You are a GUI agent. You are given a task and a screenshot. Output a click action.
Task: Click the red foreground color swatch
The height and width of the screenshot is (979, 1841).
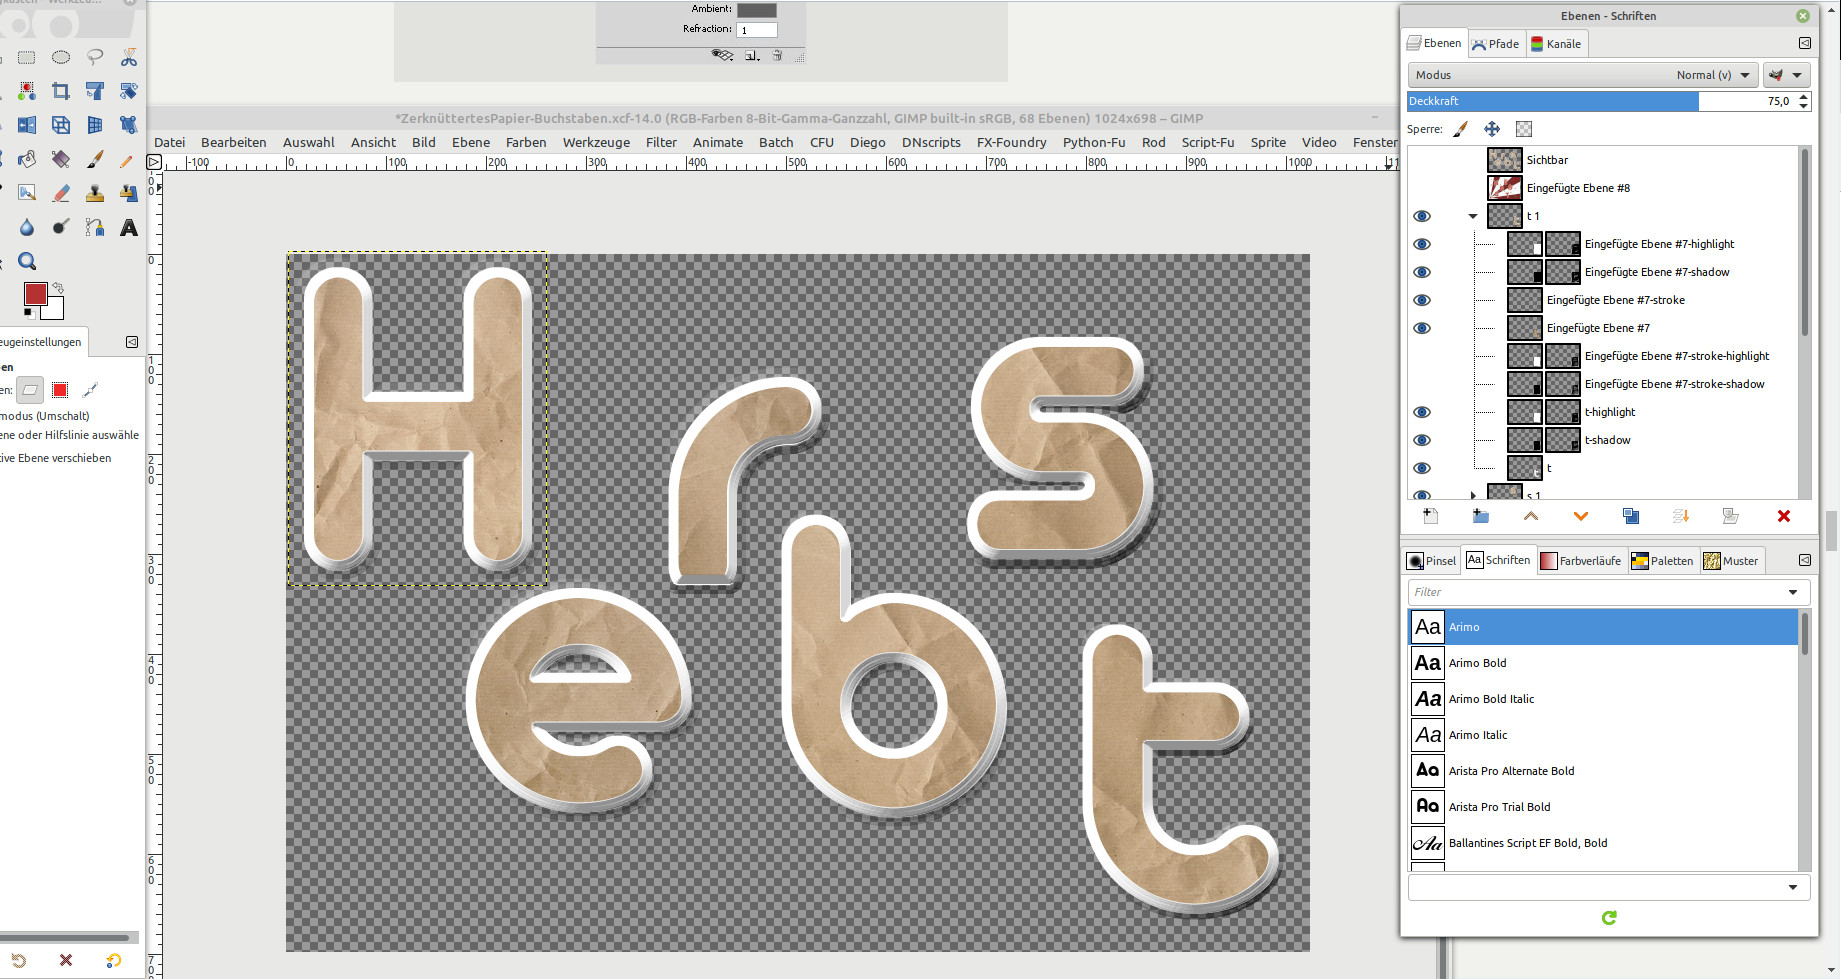click(x=35, y=293)
